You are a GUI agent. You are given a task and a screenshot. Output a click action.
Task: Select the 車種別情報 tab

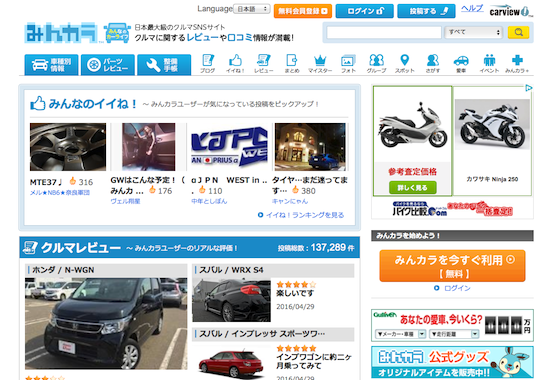pyautogui.click(x=51, y=65)
